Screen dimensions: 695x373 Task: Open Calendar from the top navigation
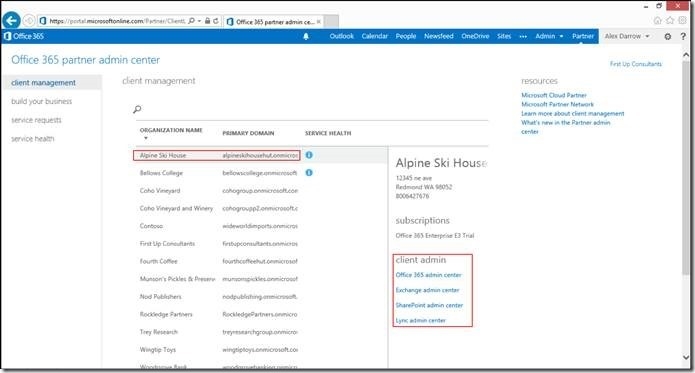point(375,36)
